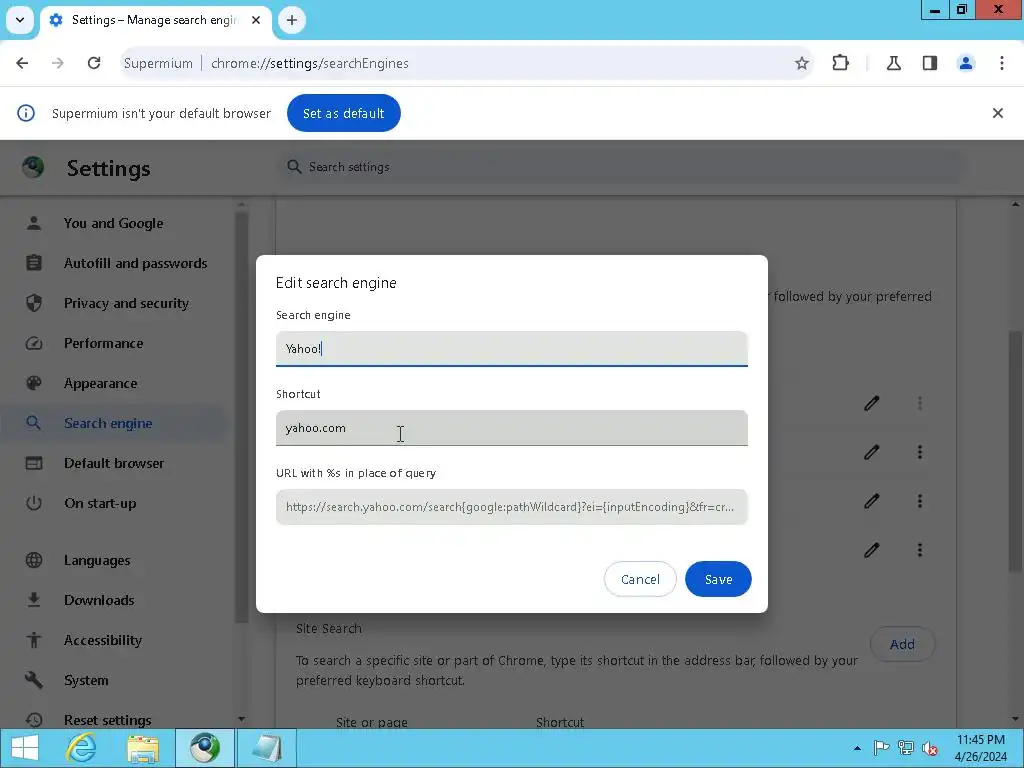Screen dimensions: 1024x768
Task: Toggle the side panel icon
Action: click(930, 63)
